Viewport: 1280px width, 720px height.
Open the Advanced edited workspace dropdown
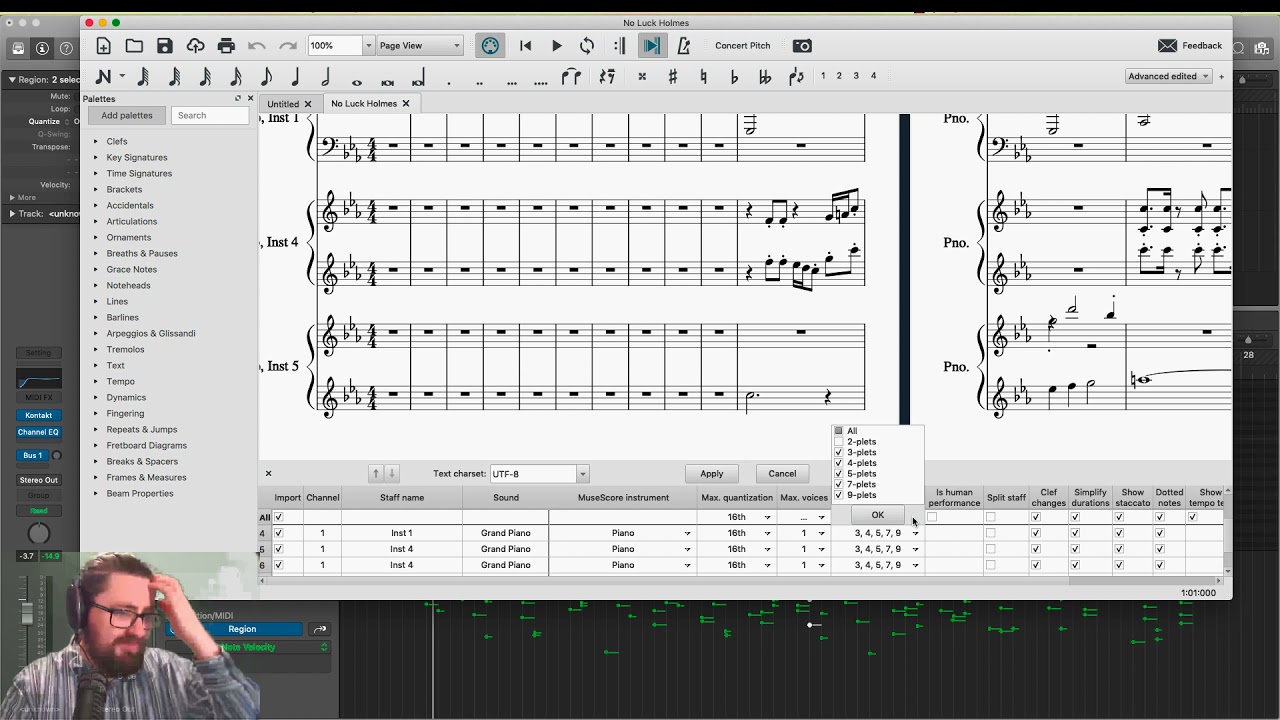[1168, 76]
